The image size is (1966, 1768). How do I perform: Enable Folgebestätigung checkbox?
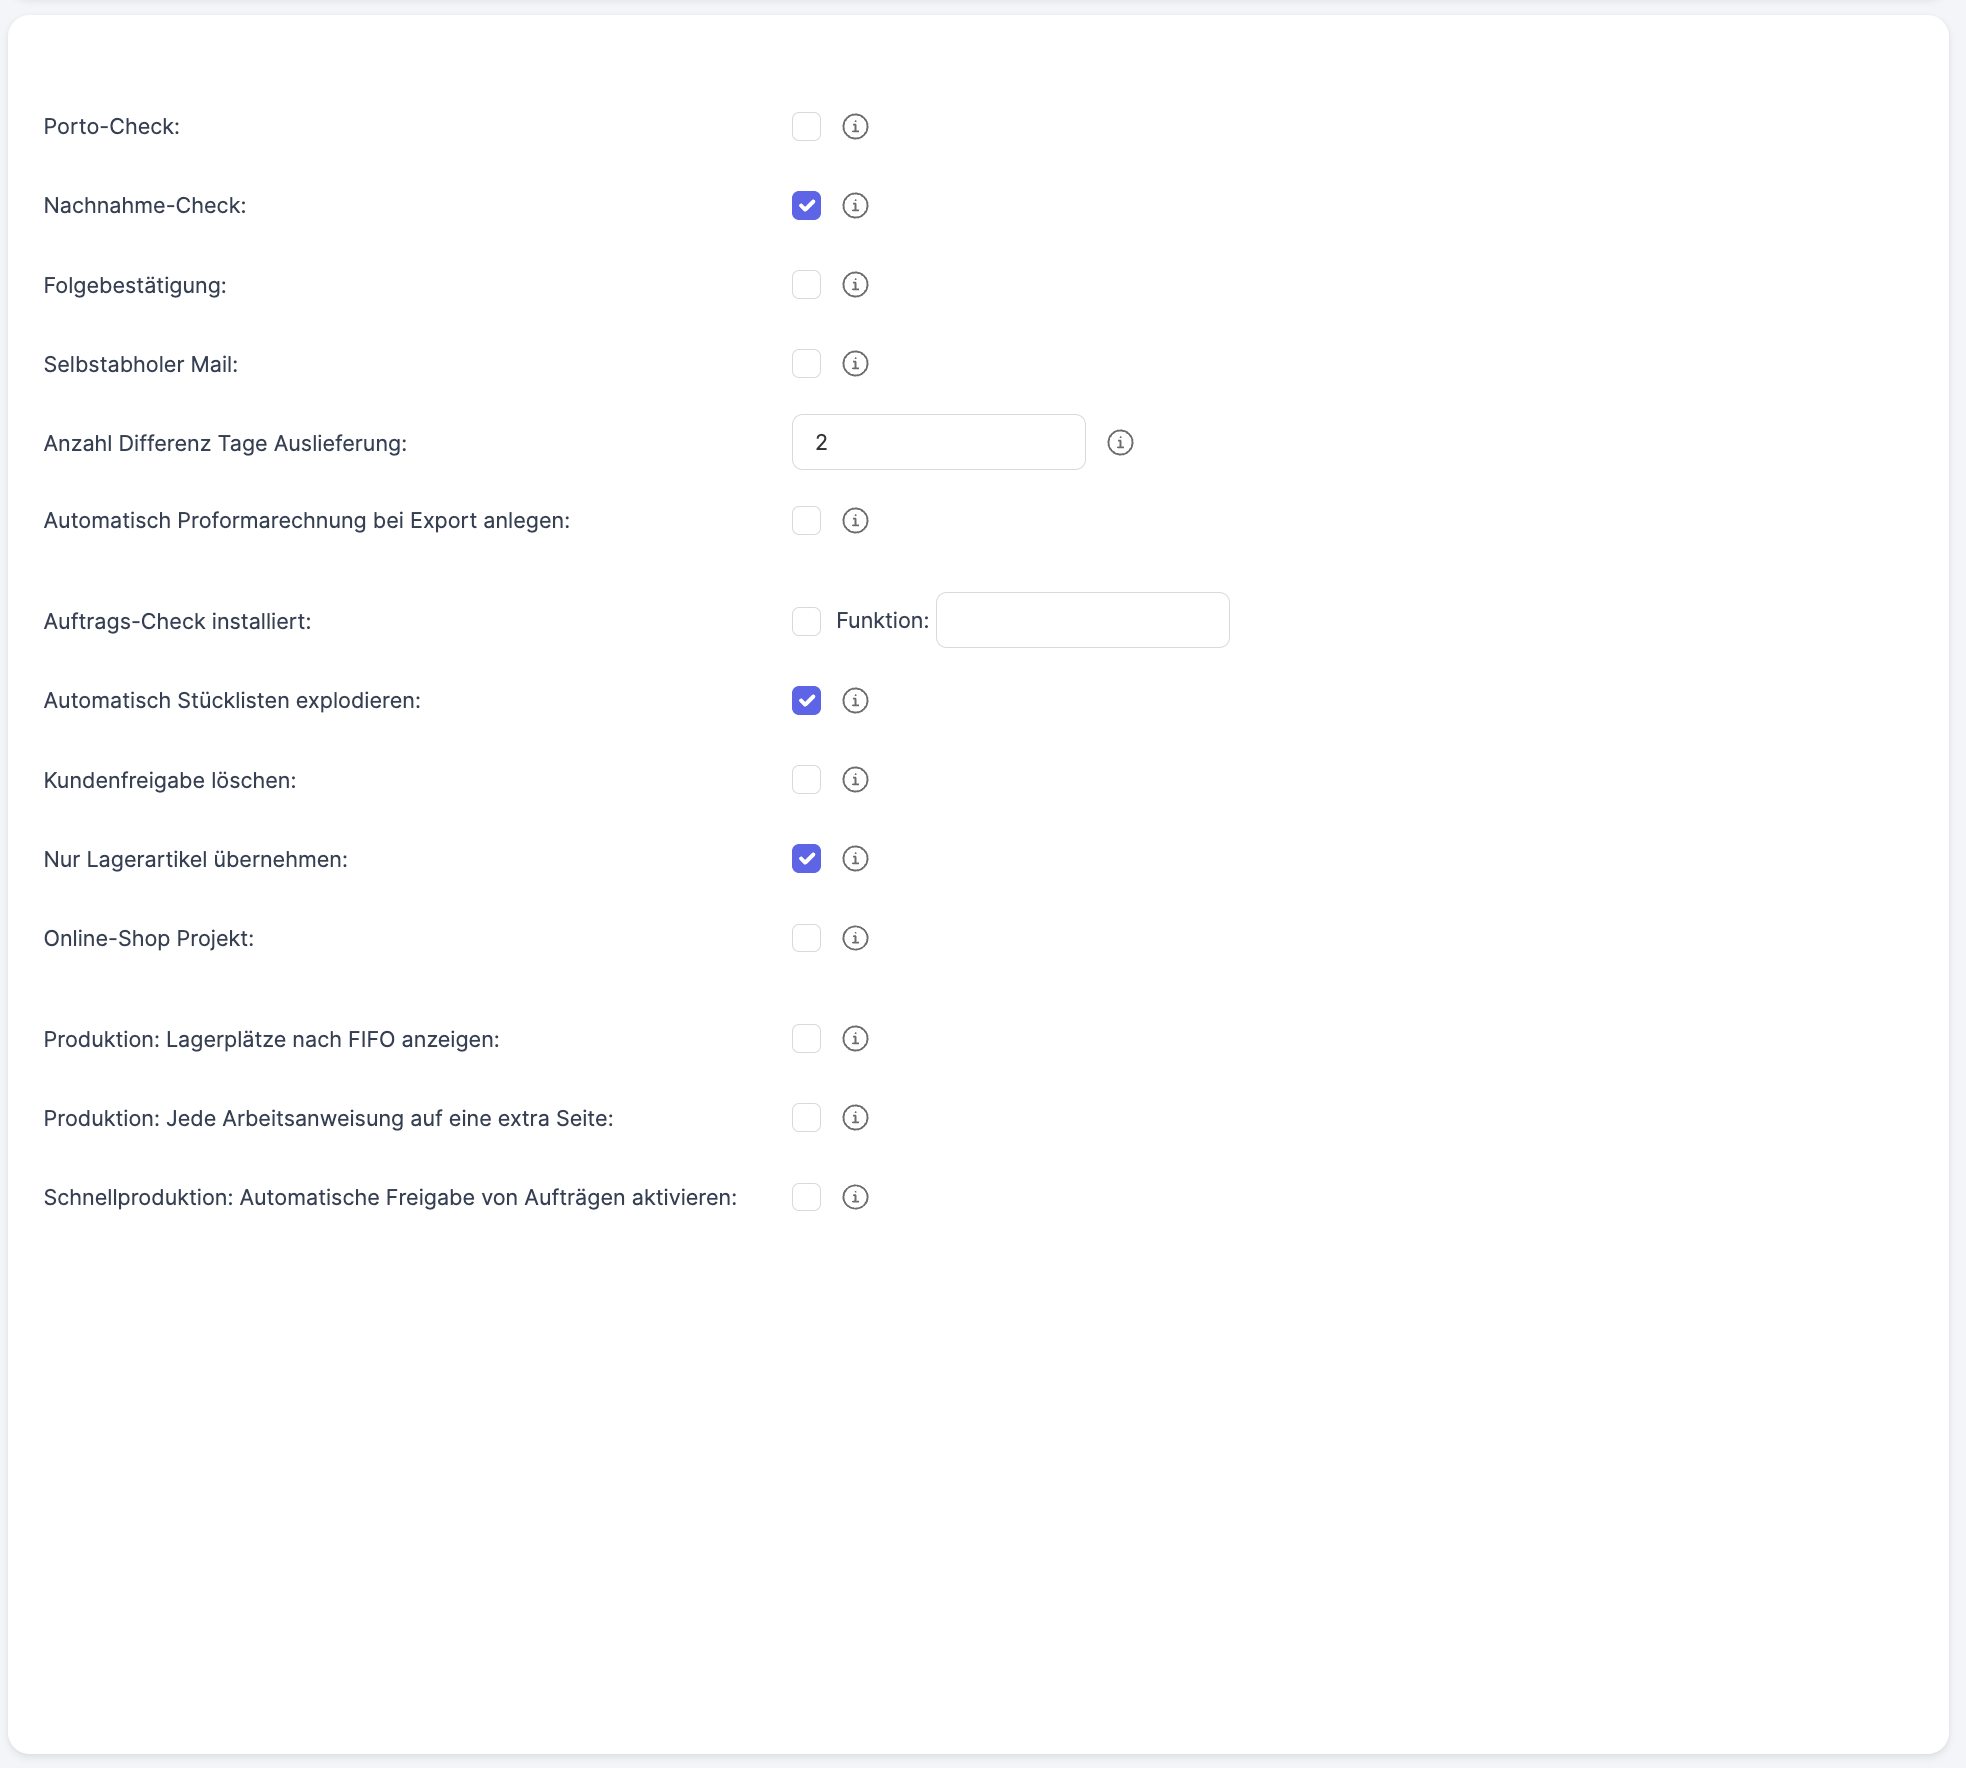[806, 285]
